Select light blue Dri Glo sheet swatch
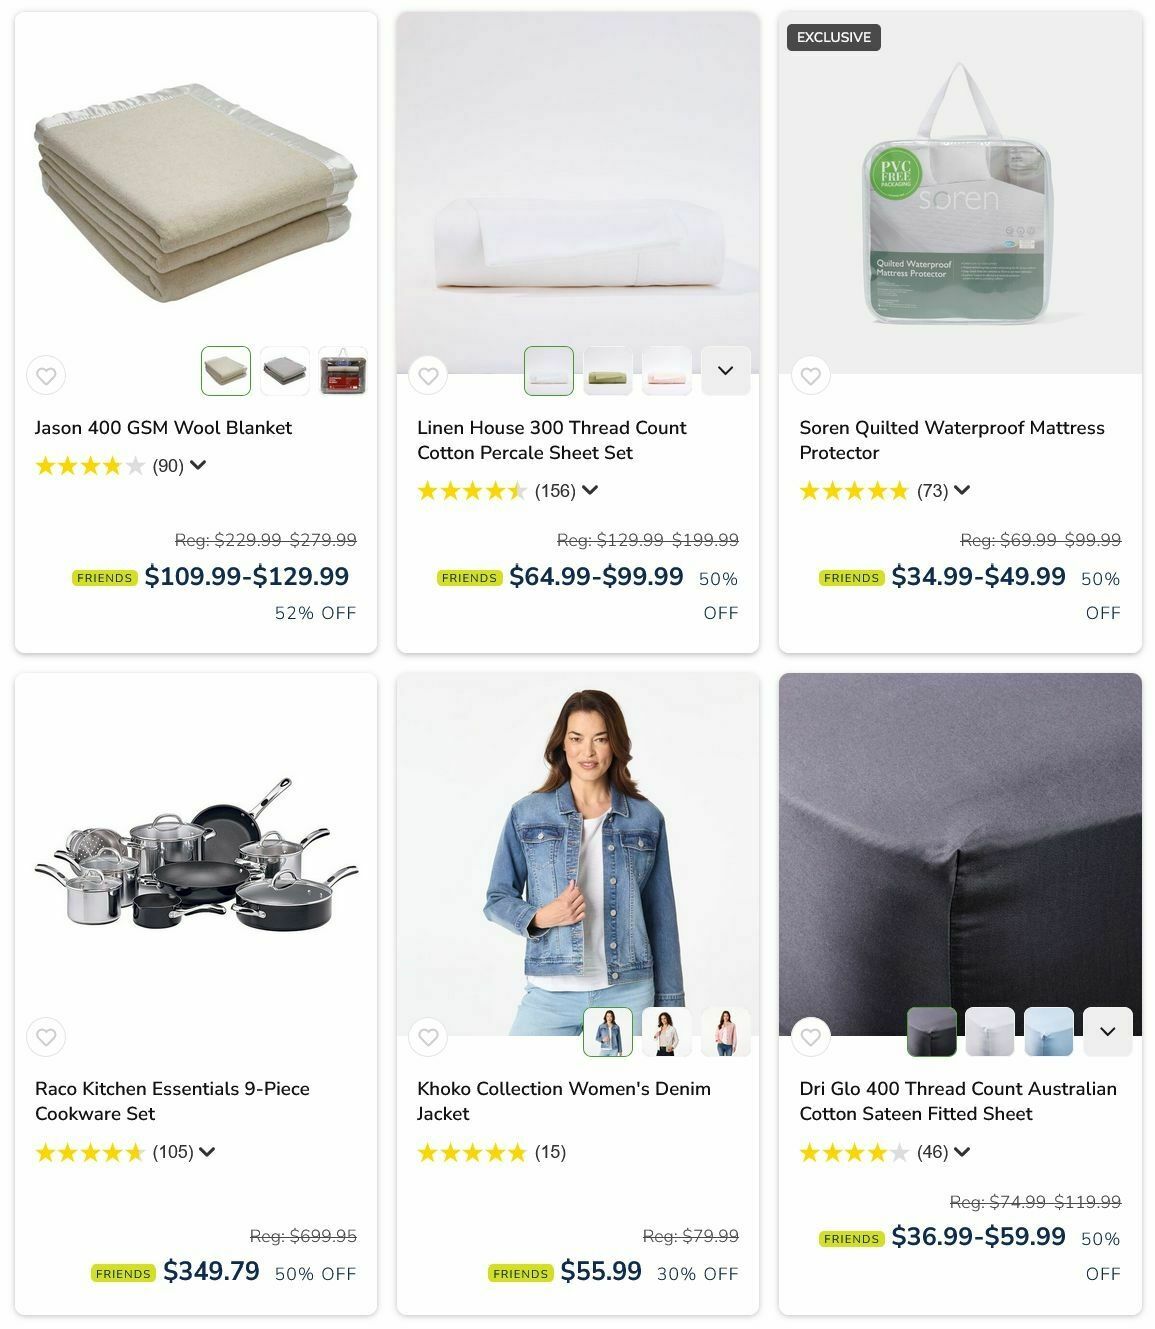The height and width of the screenshot is (1329, 1155). click(x=1049, y=1032)
